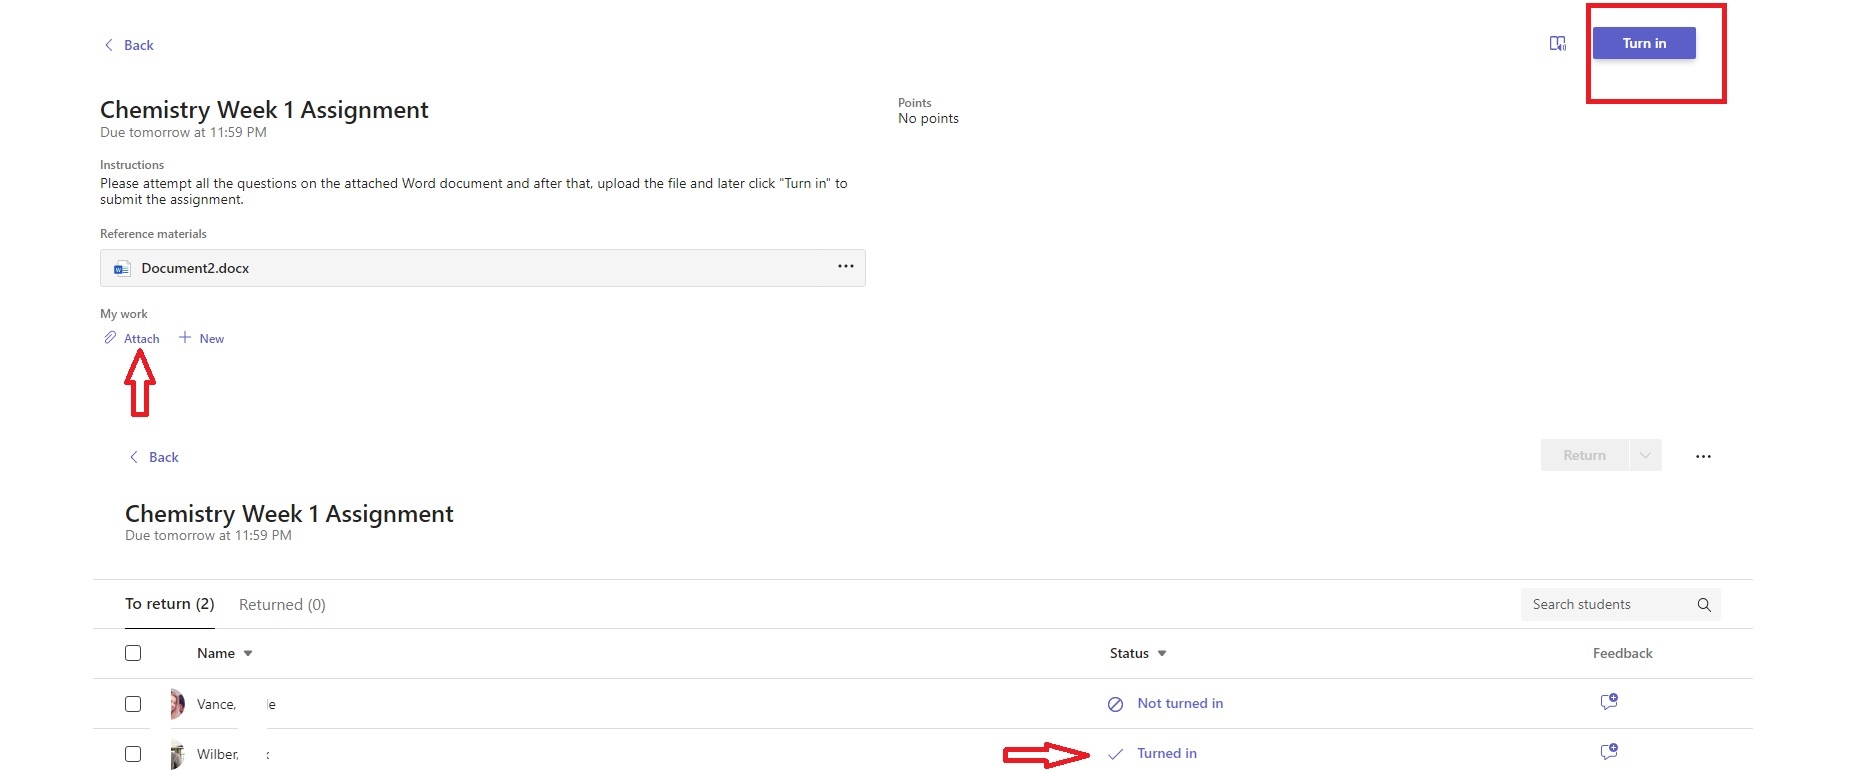Sort the list by the Name column
Viewport: 1857px width, 770px height.
click(x=225, y=653)
